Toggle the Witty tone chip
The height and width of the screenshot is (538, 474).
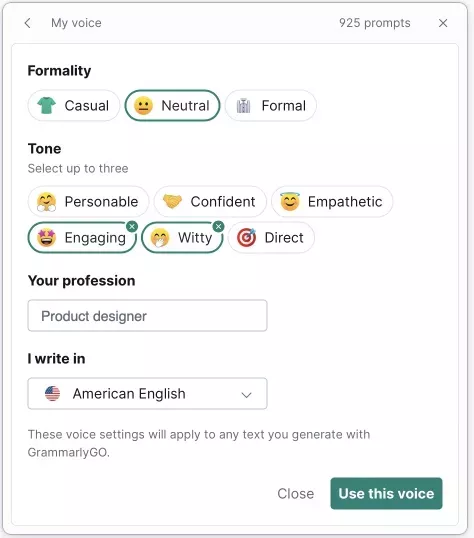coord(182,237)
